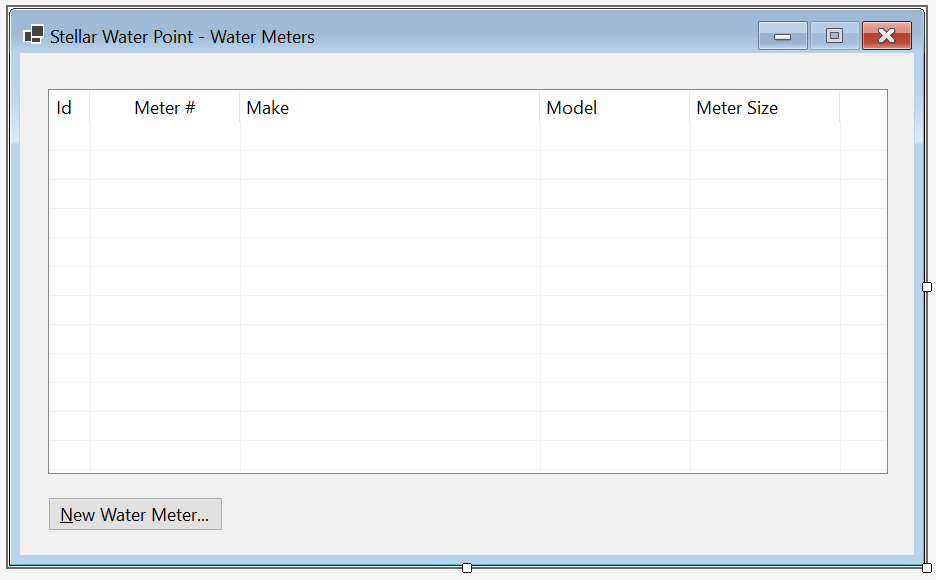Minimize the Water Meters window
The height and width of the screenshot is (580, 936).
pyautogui.click(x=783, y=36)
